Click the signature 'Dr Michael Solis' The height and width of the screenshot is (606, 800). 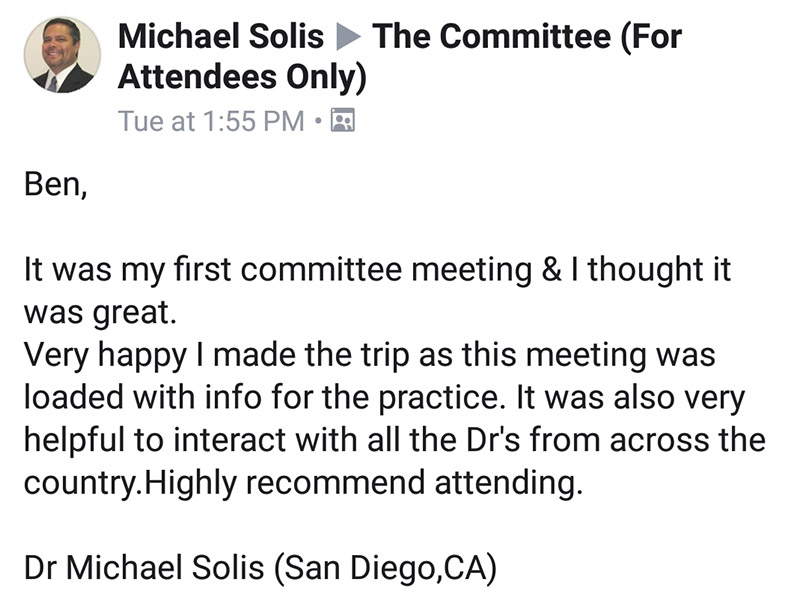[x=144, y=567]
